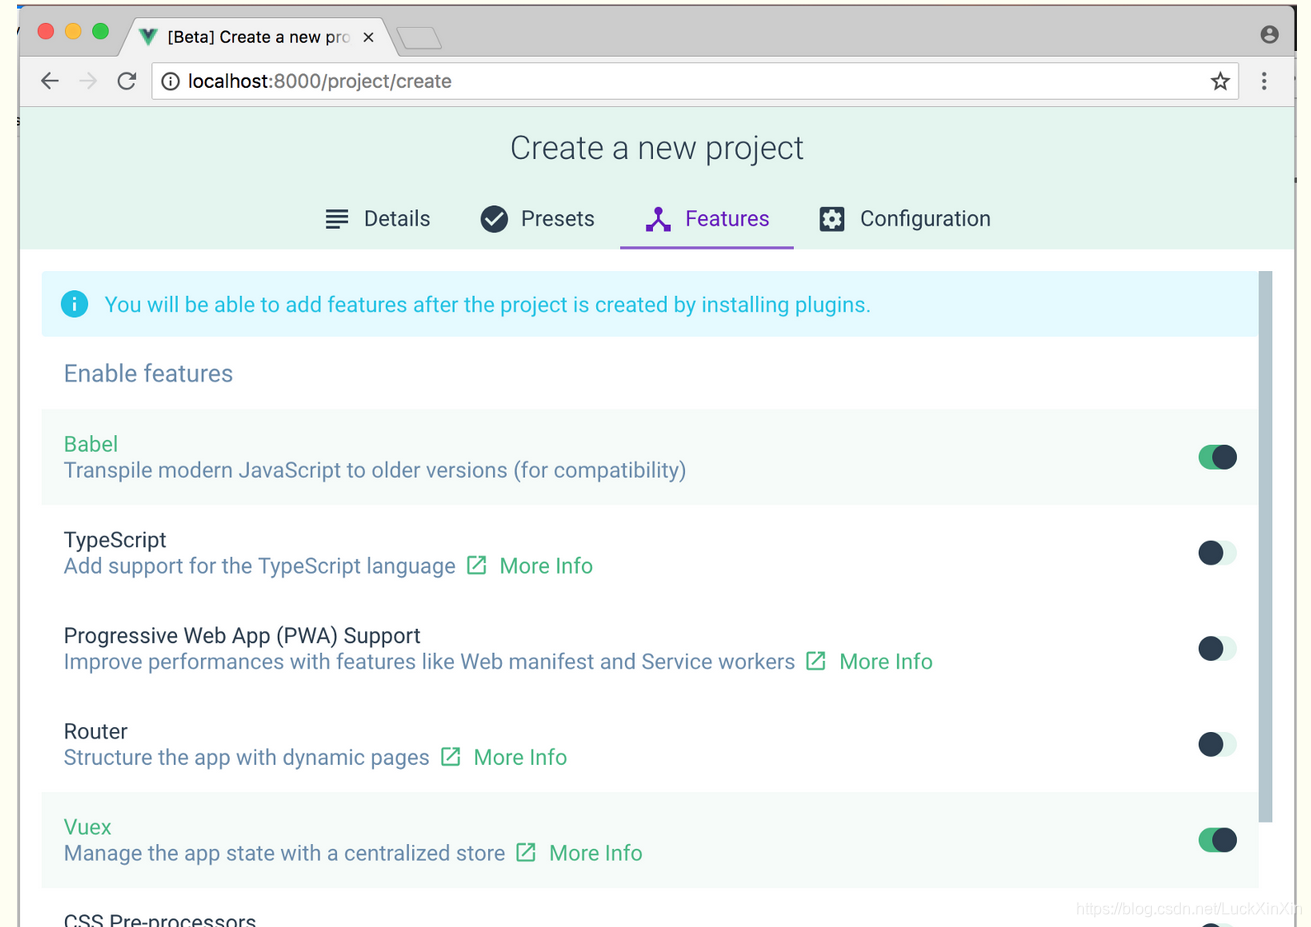Bookmark this page with the star icon
This screenshot has height=927, width=1311.
coord(1220,81)
